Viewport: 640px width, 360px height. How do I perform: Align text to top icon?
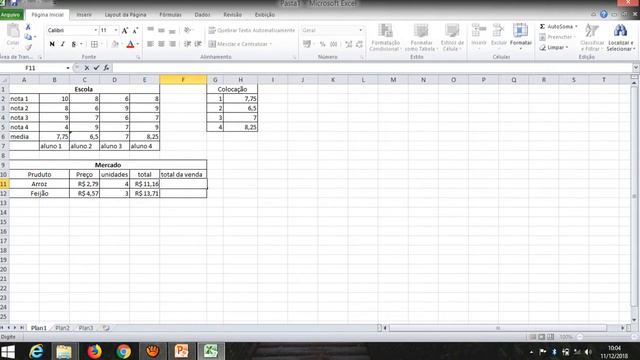151,30
